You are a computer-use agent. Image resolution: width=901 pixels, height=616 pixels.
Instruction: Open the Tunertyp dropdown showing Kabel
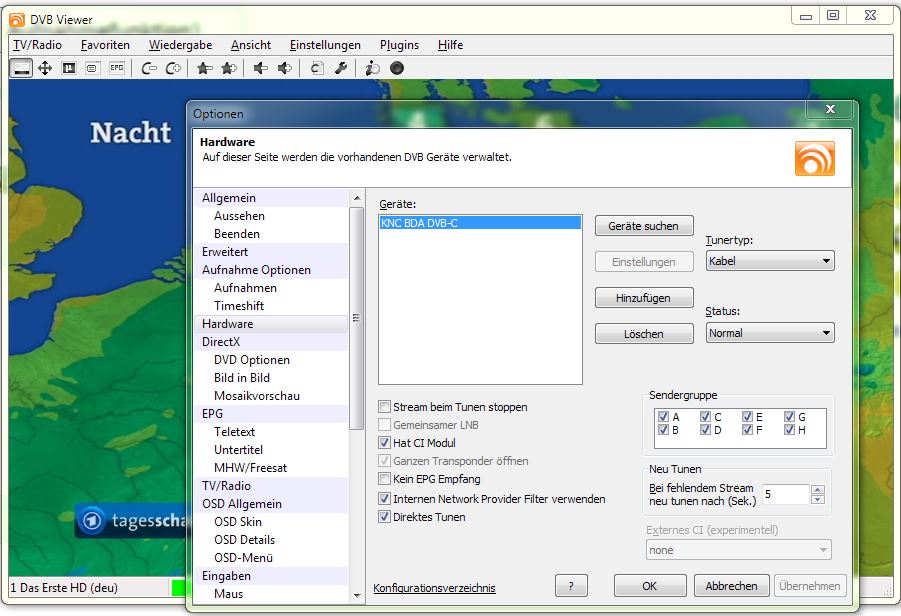click(770, 261)
